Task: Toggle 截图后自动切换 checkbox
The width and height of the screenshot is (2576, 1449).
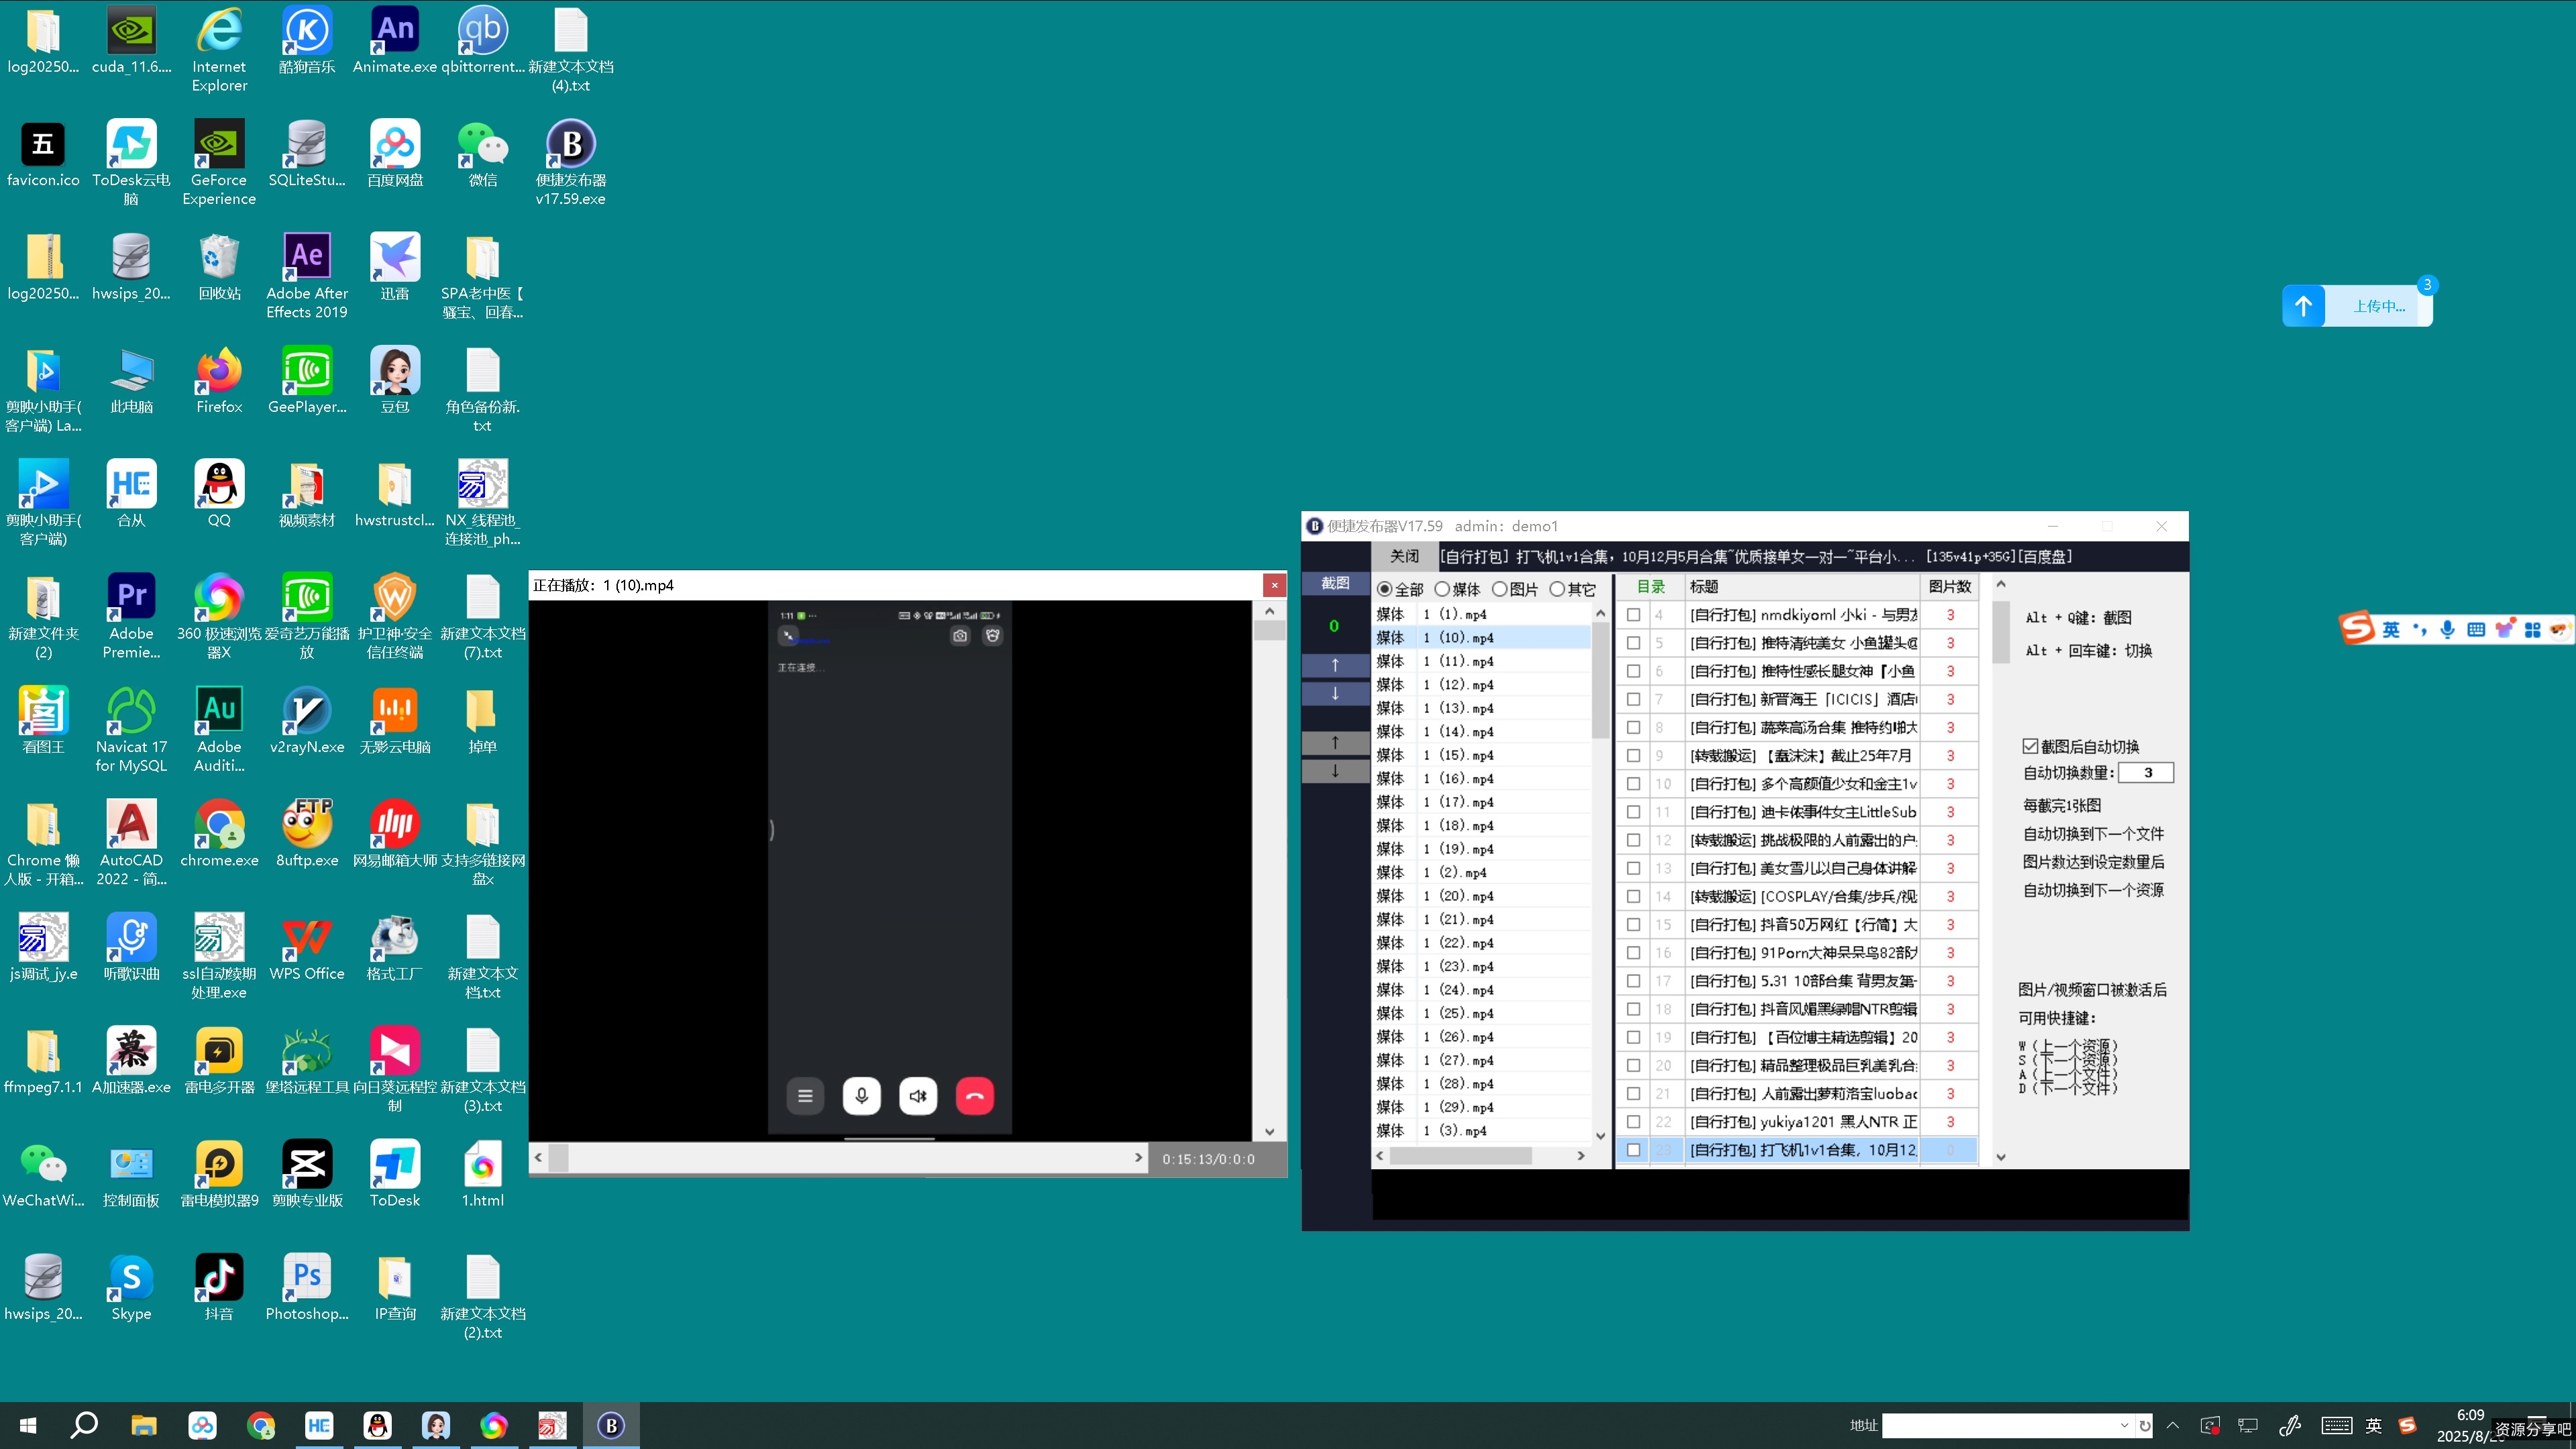Action: tap(2030, 746)
